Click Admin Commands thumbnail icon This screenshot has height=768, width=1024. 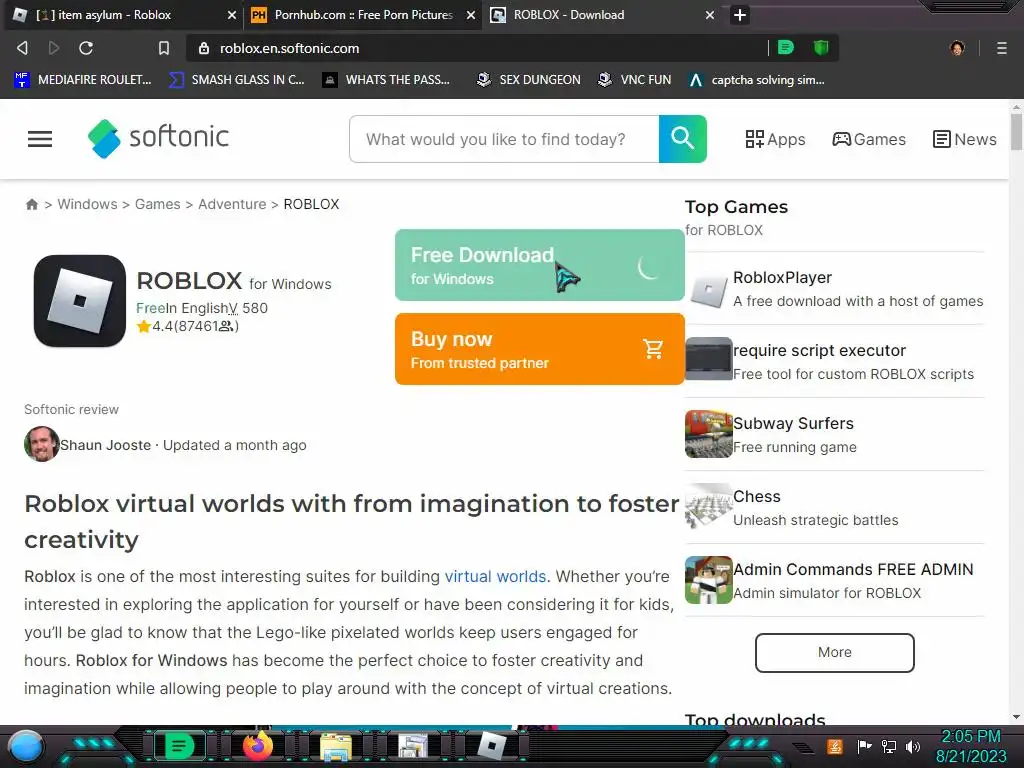pyautogui.click(x=709, y=580)
